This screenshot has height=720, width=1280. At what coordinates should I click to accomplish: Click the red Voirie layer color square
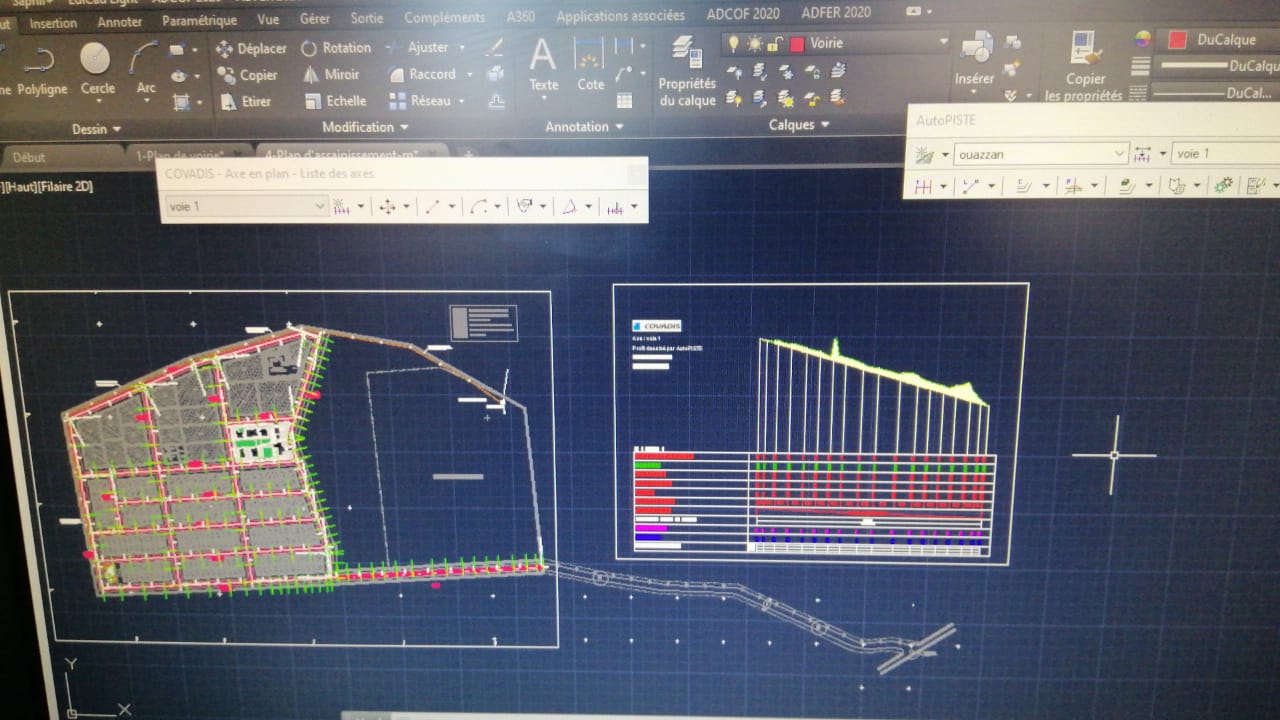tap(797, 43)
